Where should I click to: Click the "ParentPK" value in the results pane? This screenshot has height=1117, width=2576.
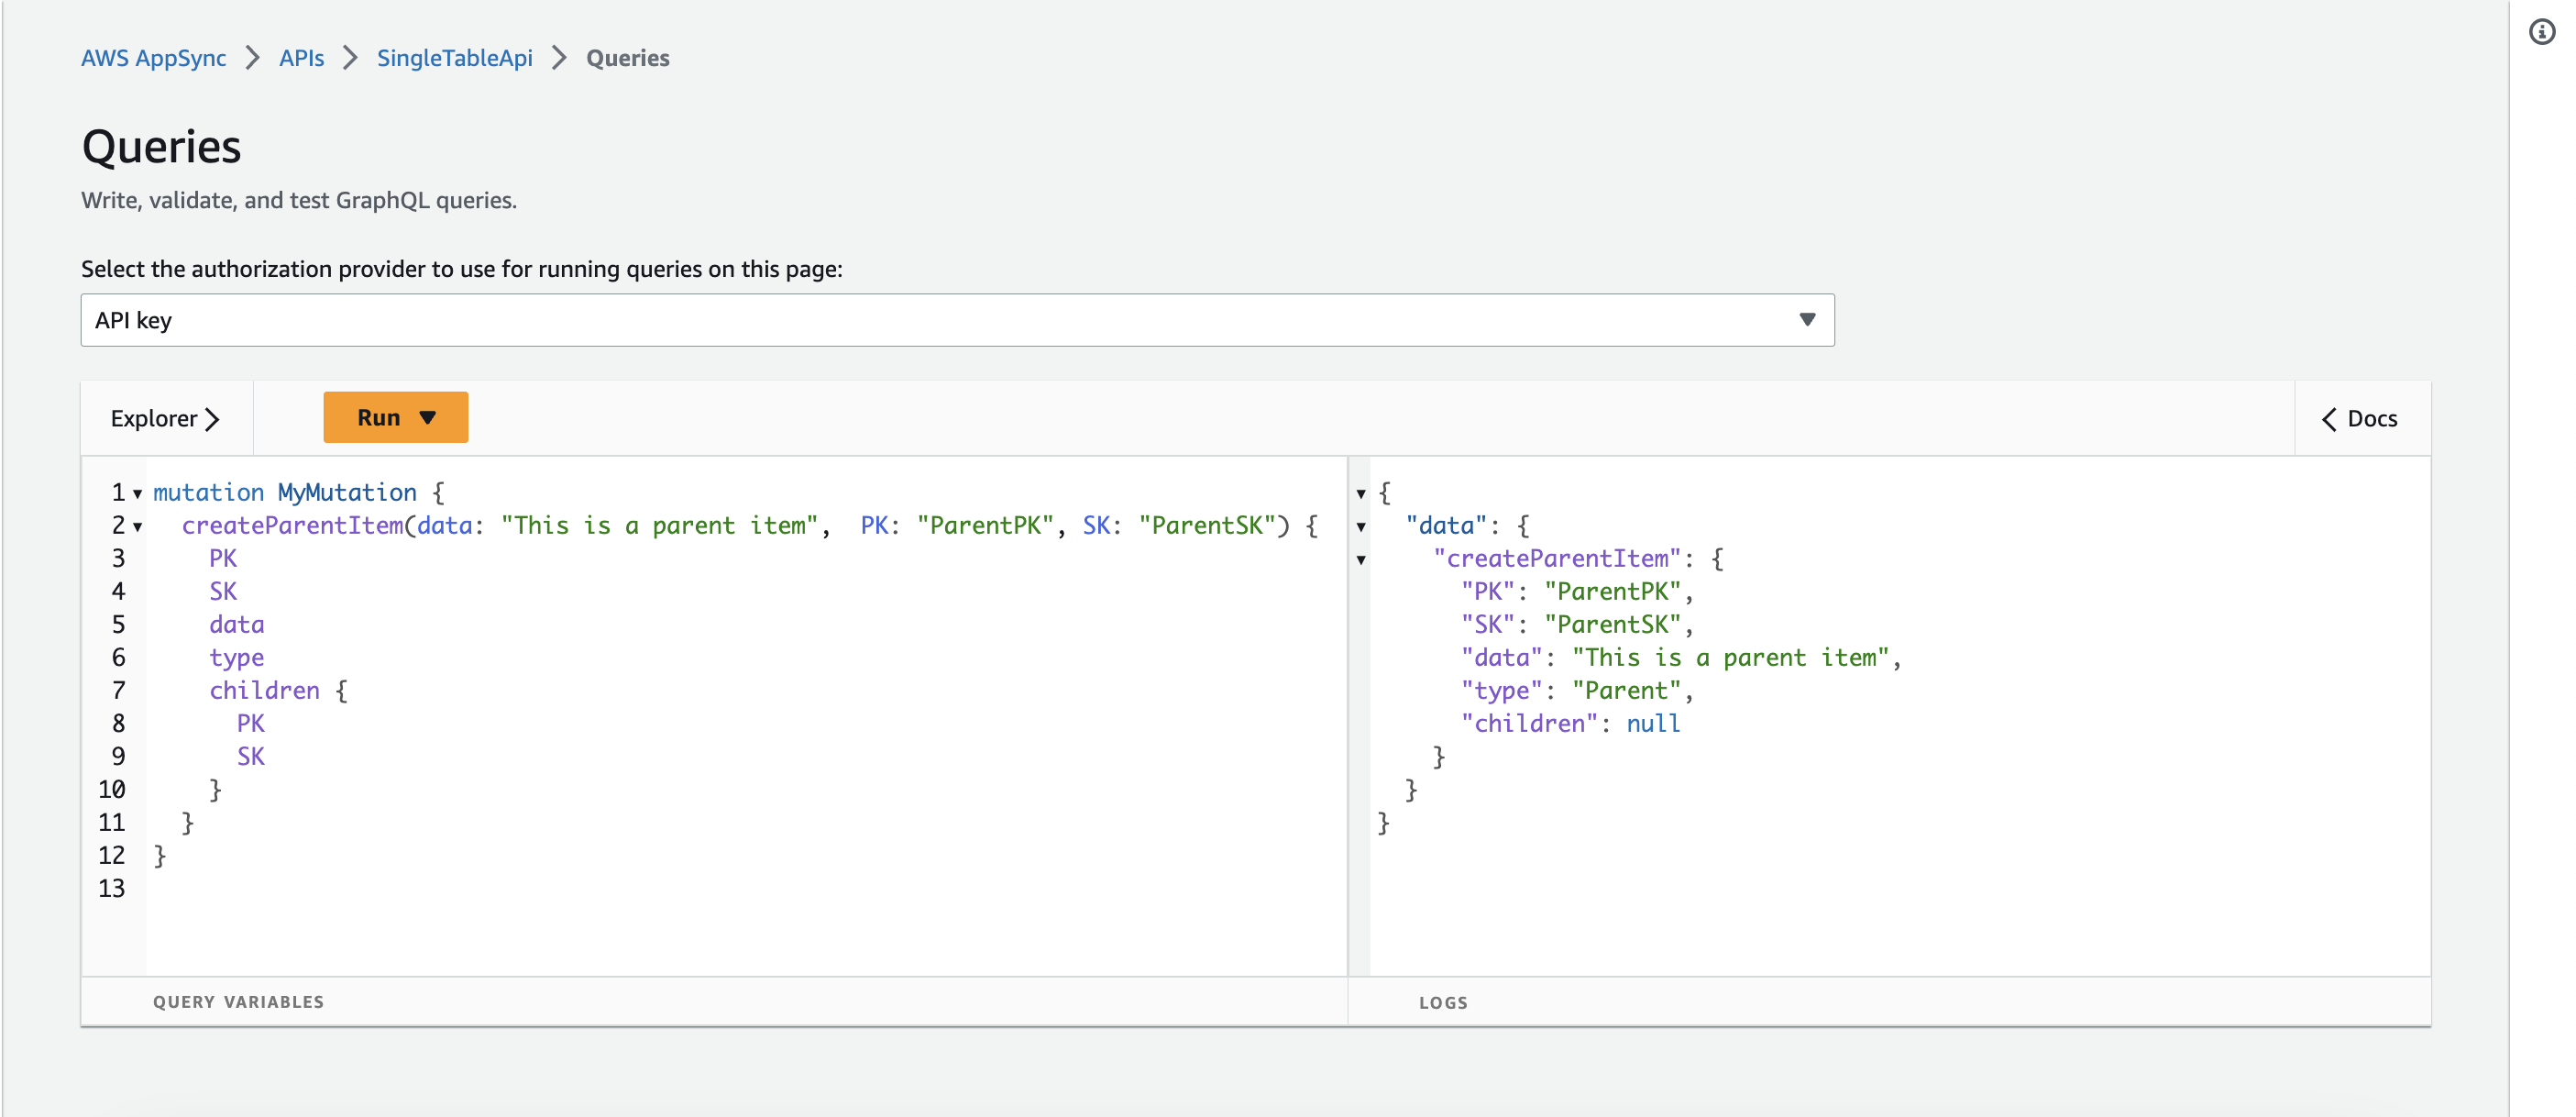(1613, 592)
